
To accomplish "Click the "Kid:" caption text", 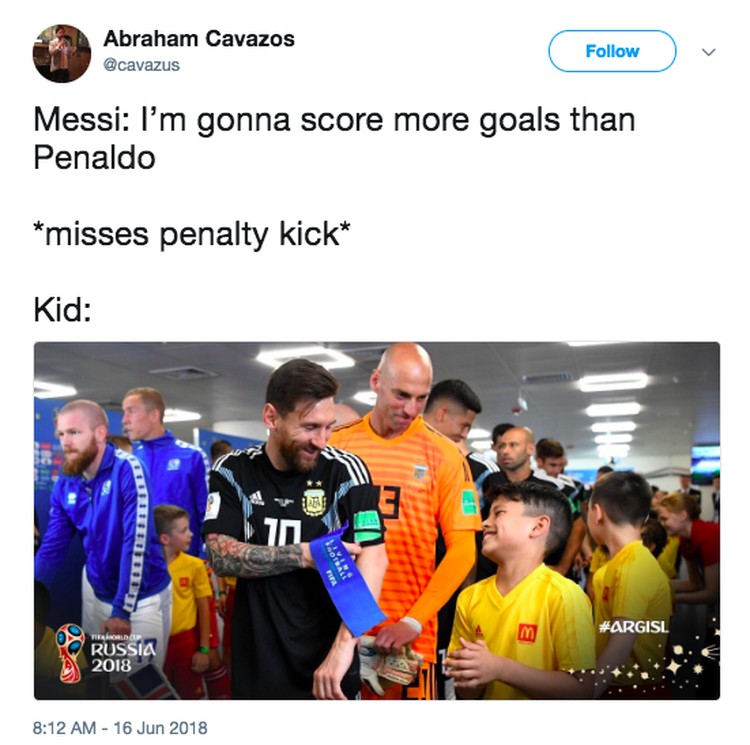I will [62, 310].
